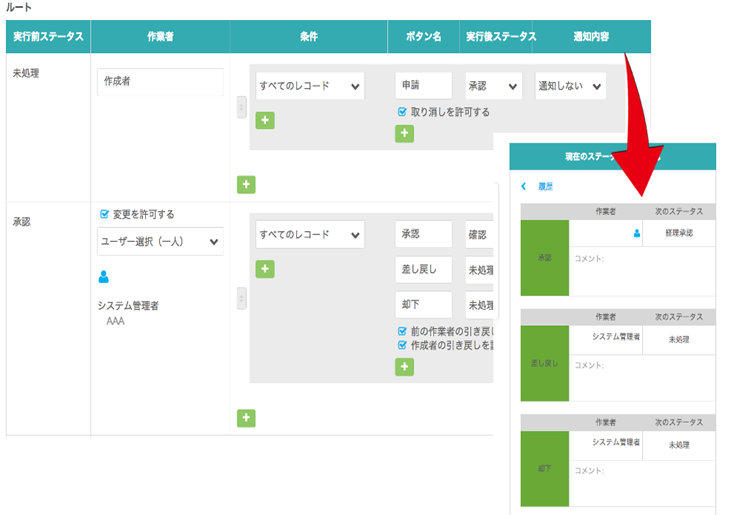Click the blue user icon above システム管理者

coord(103,277)
